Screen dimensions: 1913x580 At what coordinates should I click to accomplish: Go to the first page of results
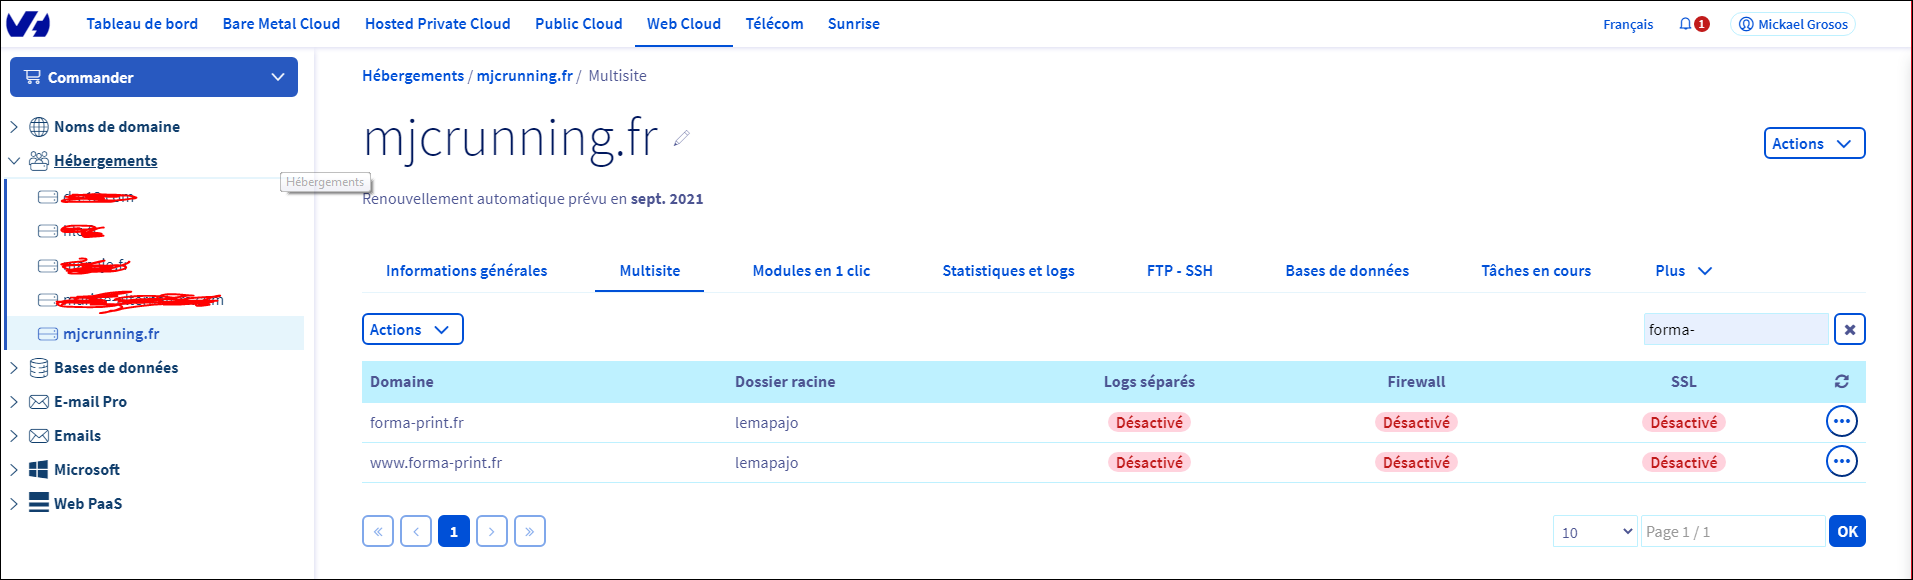pyautogui.click(x=378, y=531)
